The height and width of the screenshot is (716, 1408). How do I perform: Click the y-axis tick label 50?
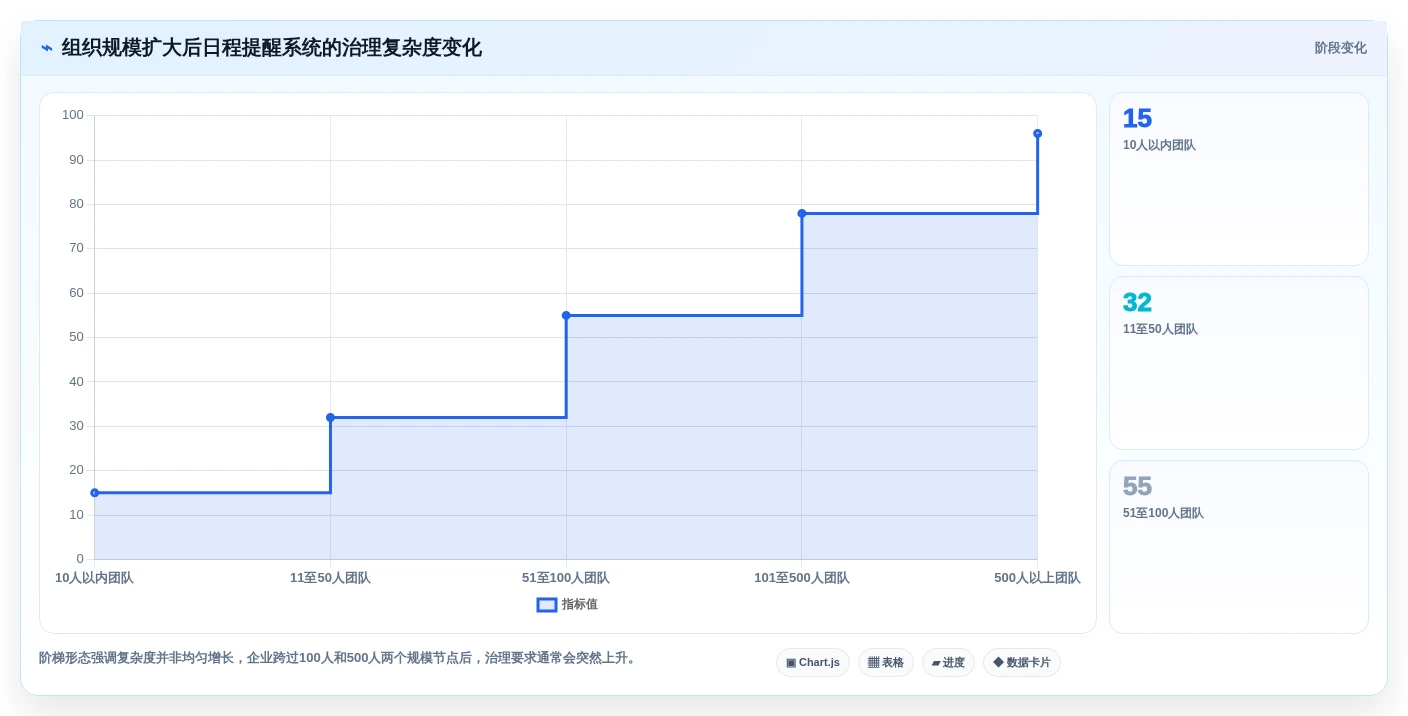coord(77,337)
